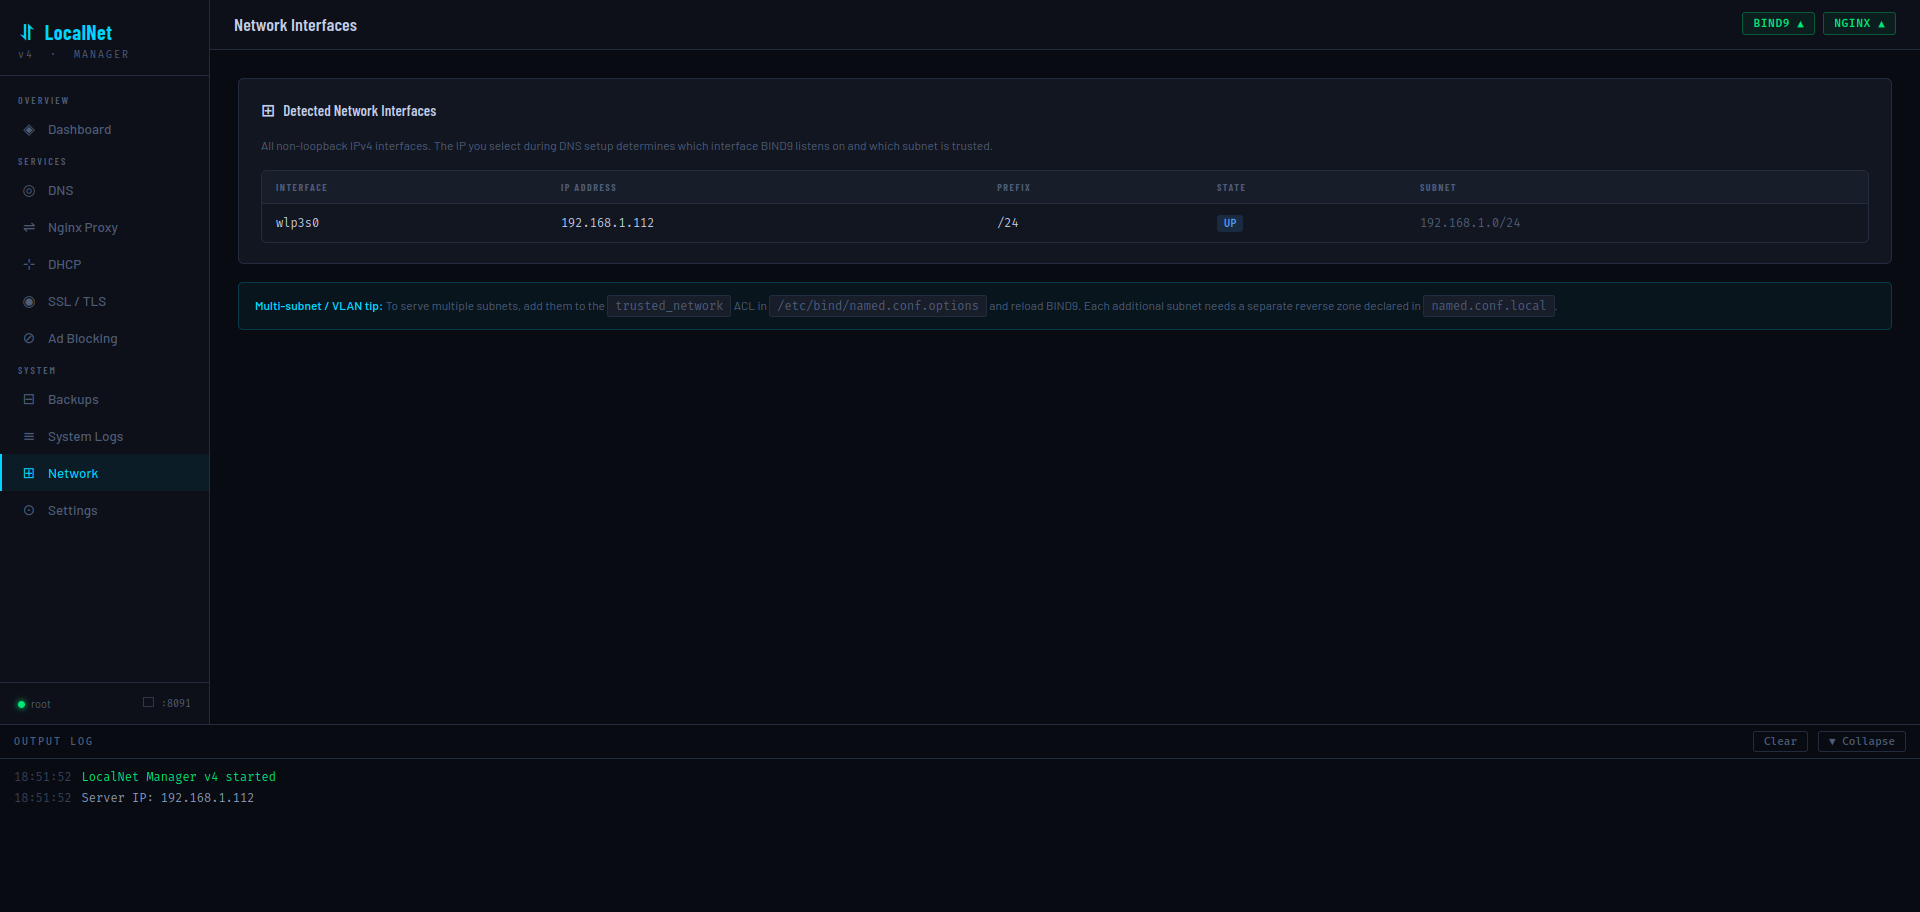Click the NGINX status badge
The image size is (1920, 912).
point(1859,24)
